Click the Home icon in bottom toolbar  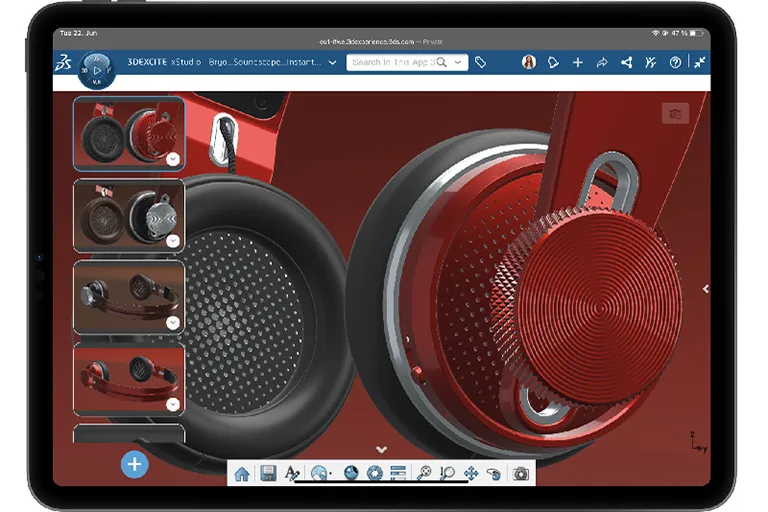tap(242, 474)
